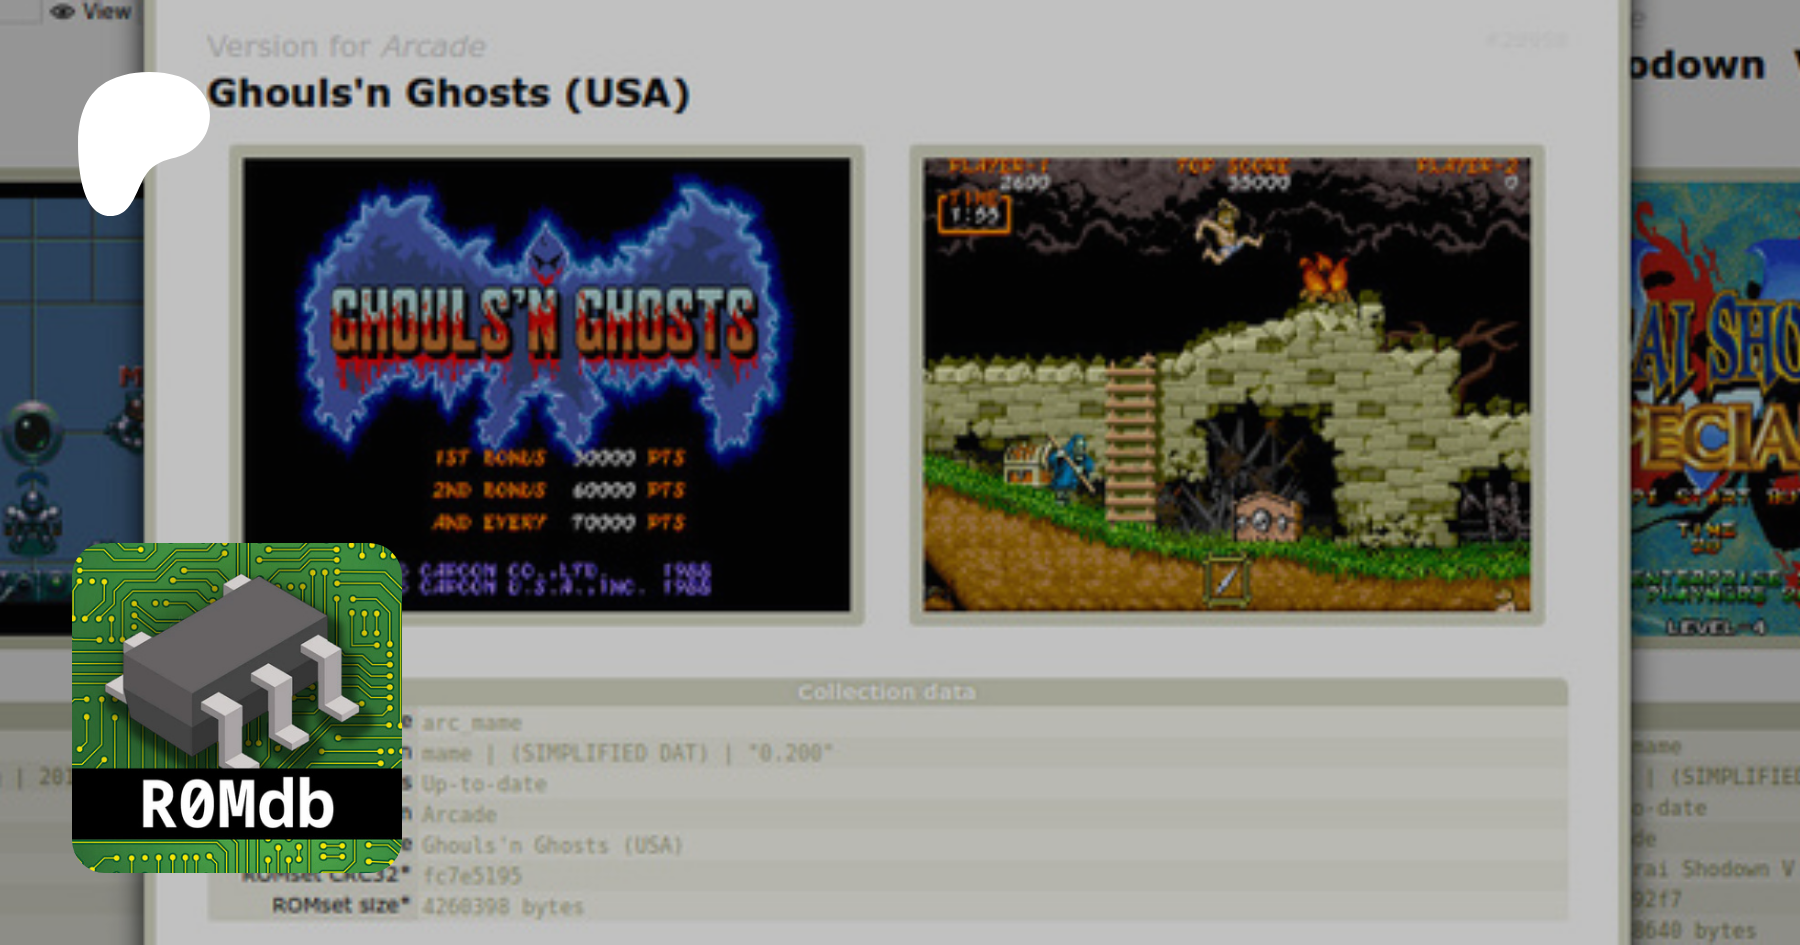1800x945 pixels.
Task: Click the 4260398 bytes size value
Action: pyautogui.click(x=503, y=907)
